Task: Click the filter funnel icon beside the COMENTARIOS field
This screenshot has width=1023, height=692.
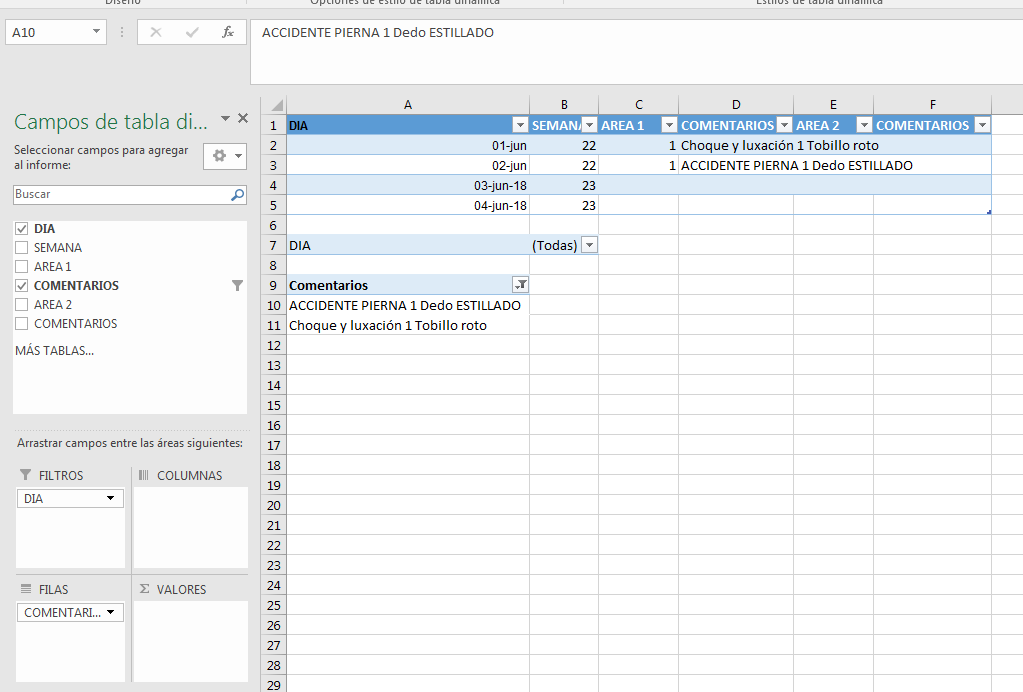Action: point(237,286)
